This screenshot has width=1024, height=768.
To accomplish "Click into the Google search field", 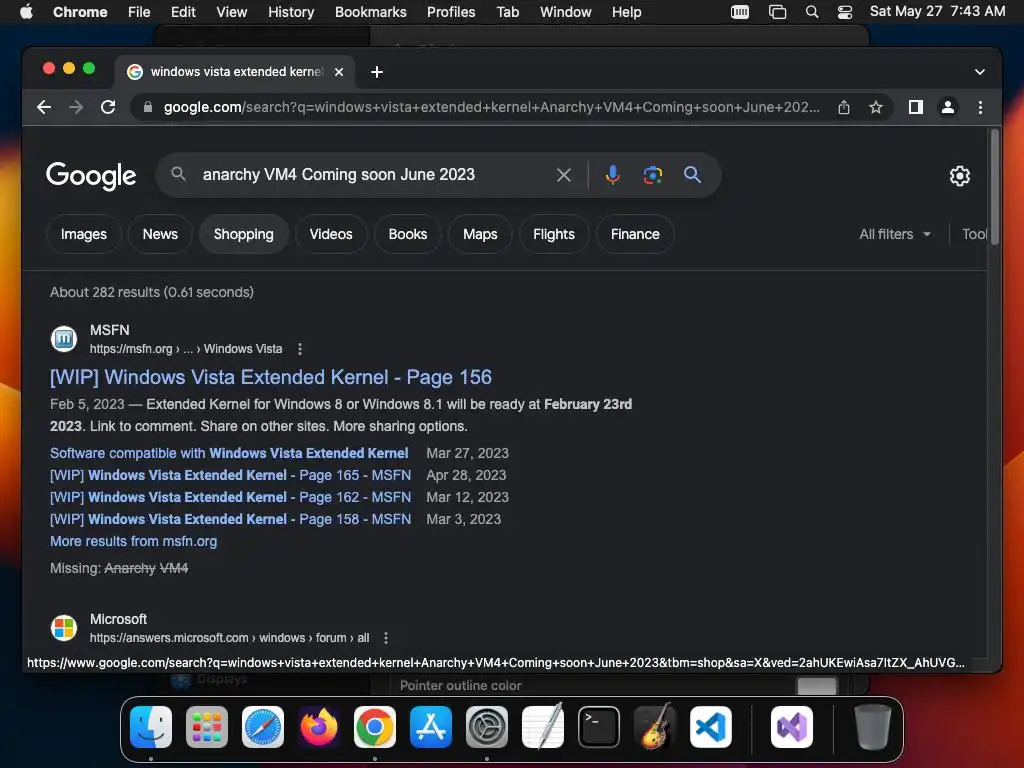I will (x=372, y=175).
